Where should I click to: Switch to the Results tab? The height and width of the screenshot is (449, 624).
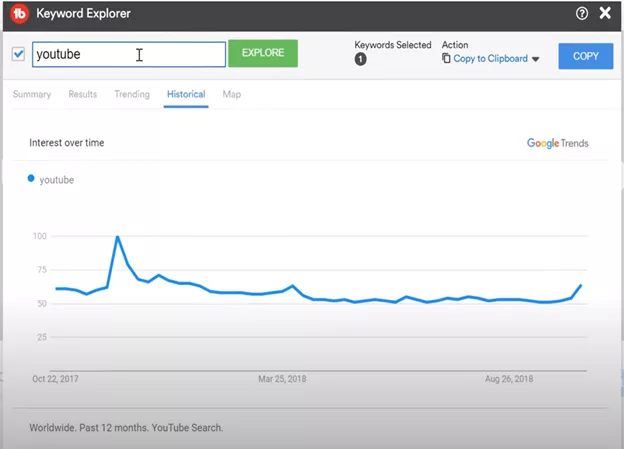point(82,94)
